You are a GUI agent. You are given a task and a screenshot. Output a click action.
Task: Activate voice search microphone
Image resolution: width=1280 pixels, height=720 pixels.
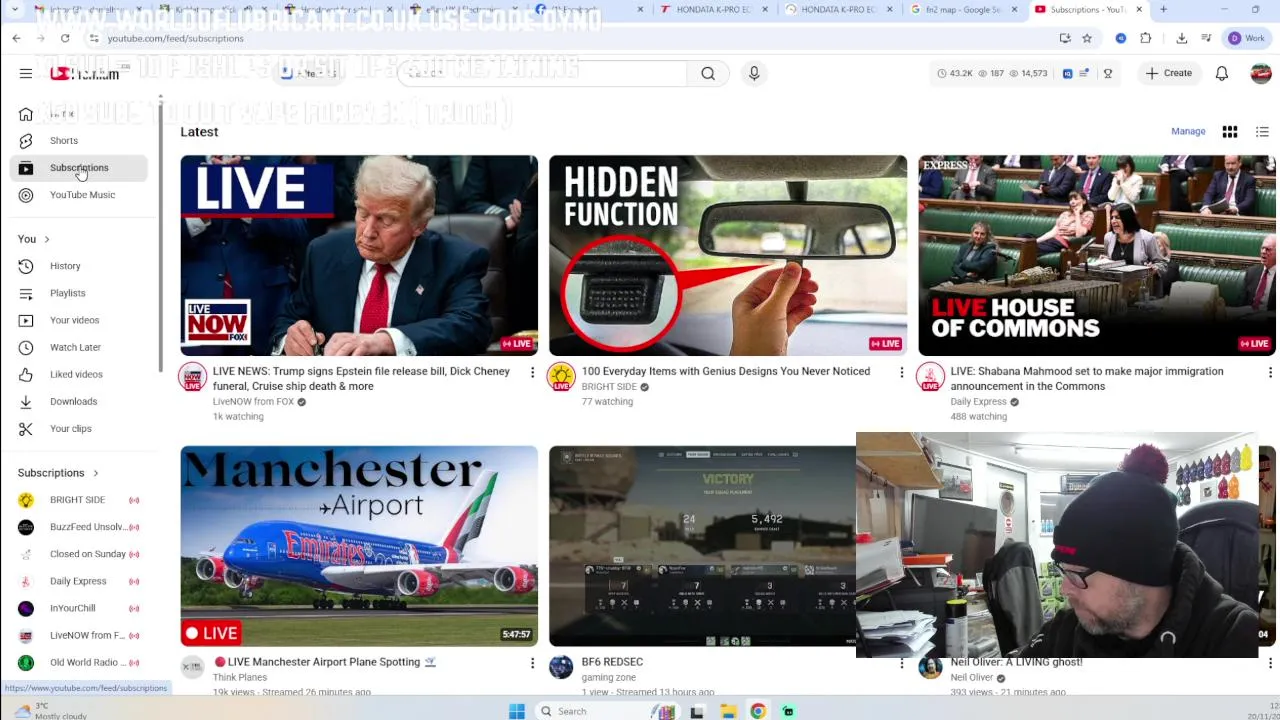754,73
